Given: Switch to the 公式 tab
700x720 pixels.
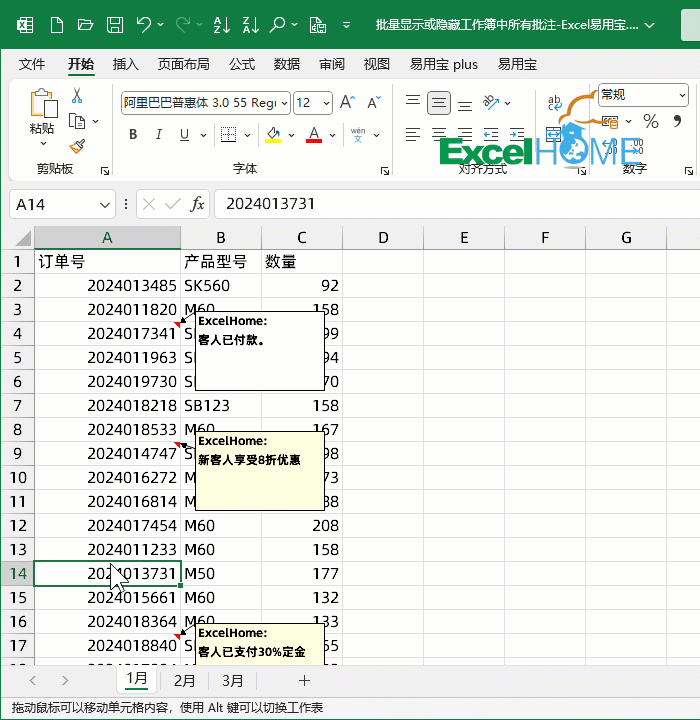Looking at the screenshot, I should click(242, 64).
